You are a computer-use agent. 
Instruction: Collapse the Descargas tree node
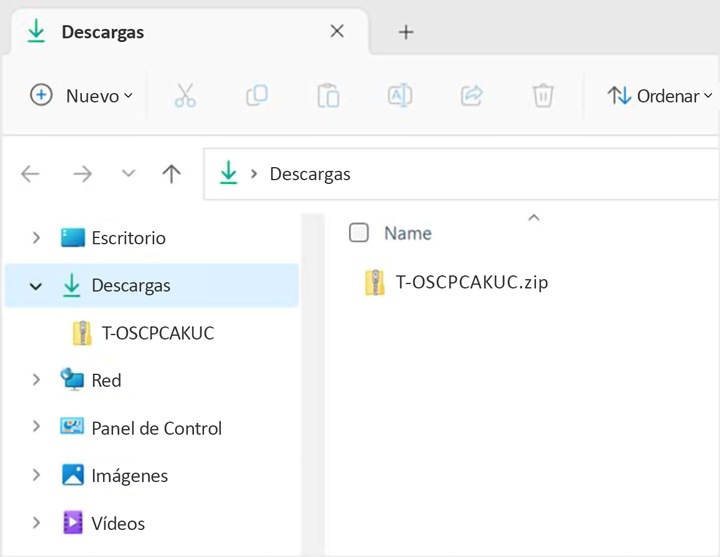(36, 287)
